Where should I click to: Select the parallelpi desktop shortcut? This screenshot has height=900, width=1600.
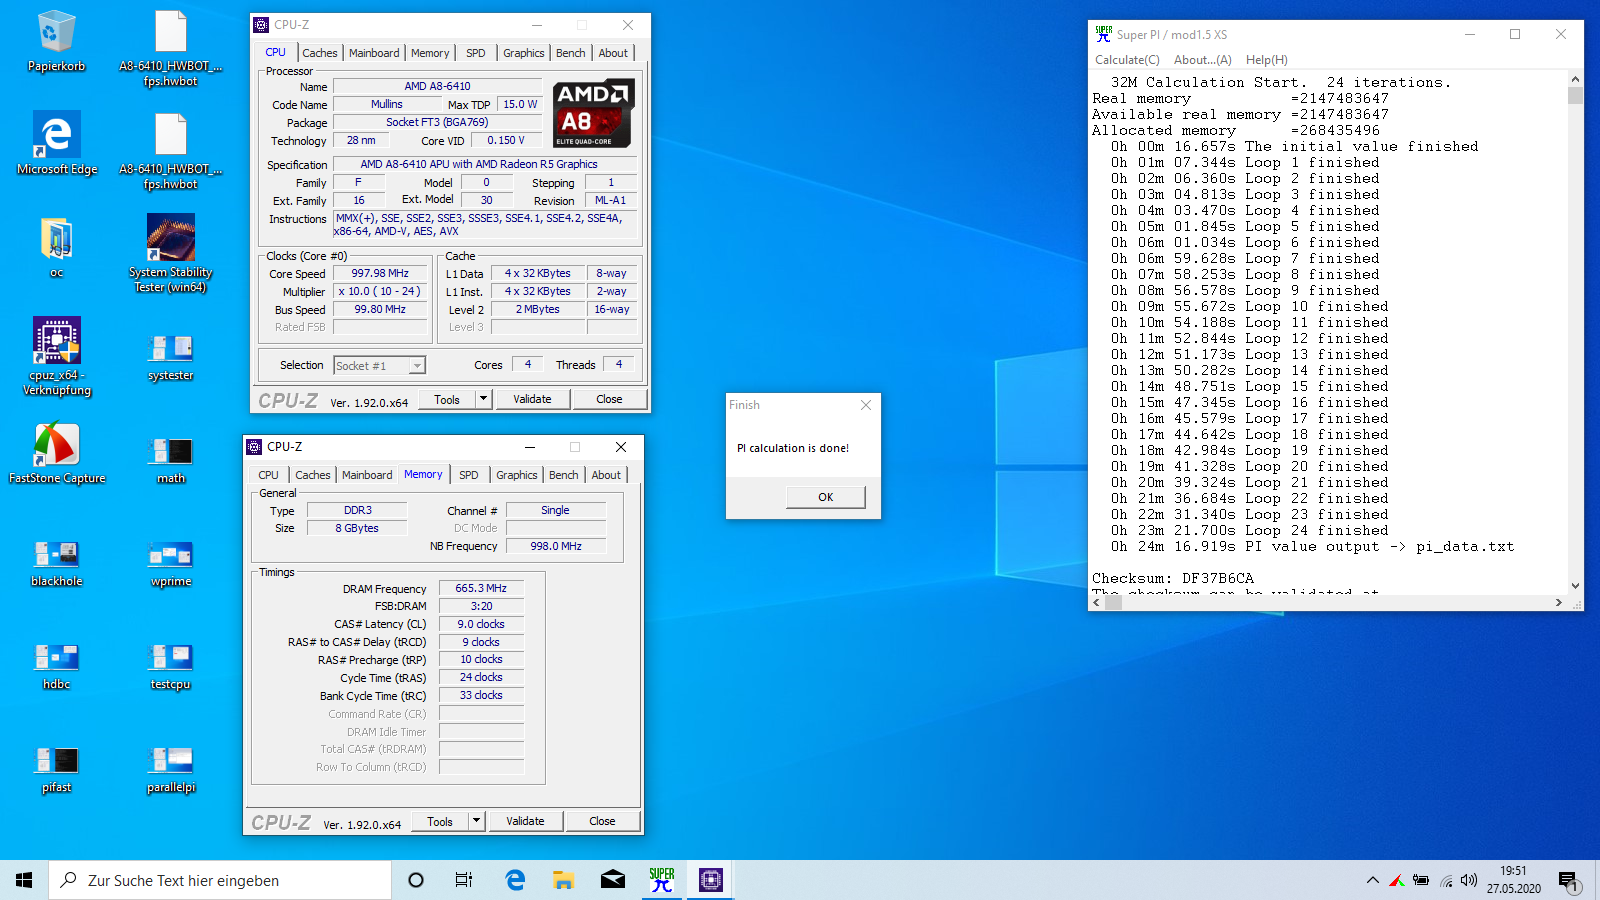coord(171,769)
